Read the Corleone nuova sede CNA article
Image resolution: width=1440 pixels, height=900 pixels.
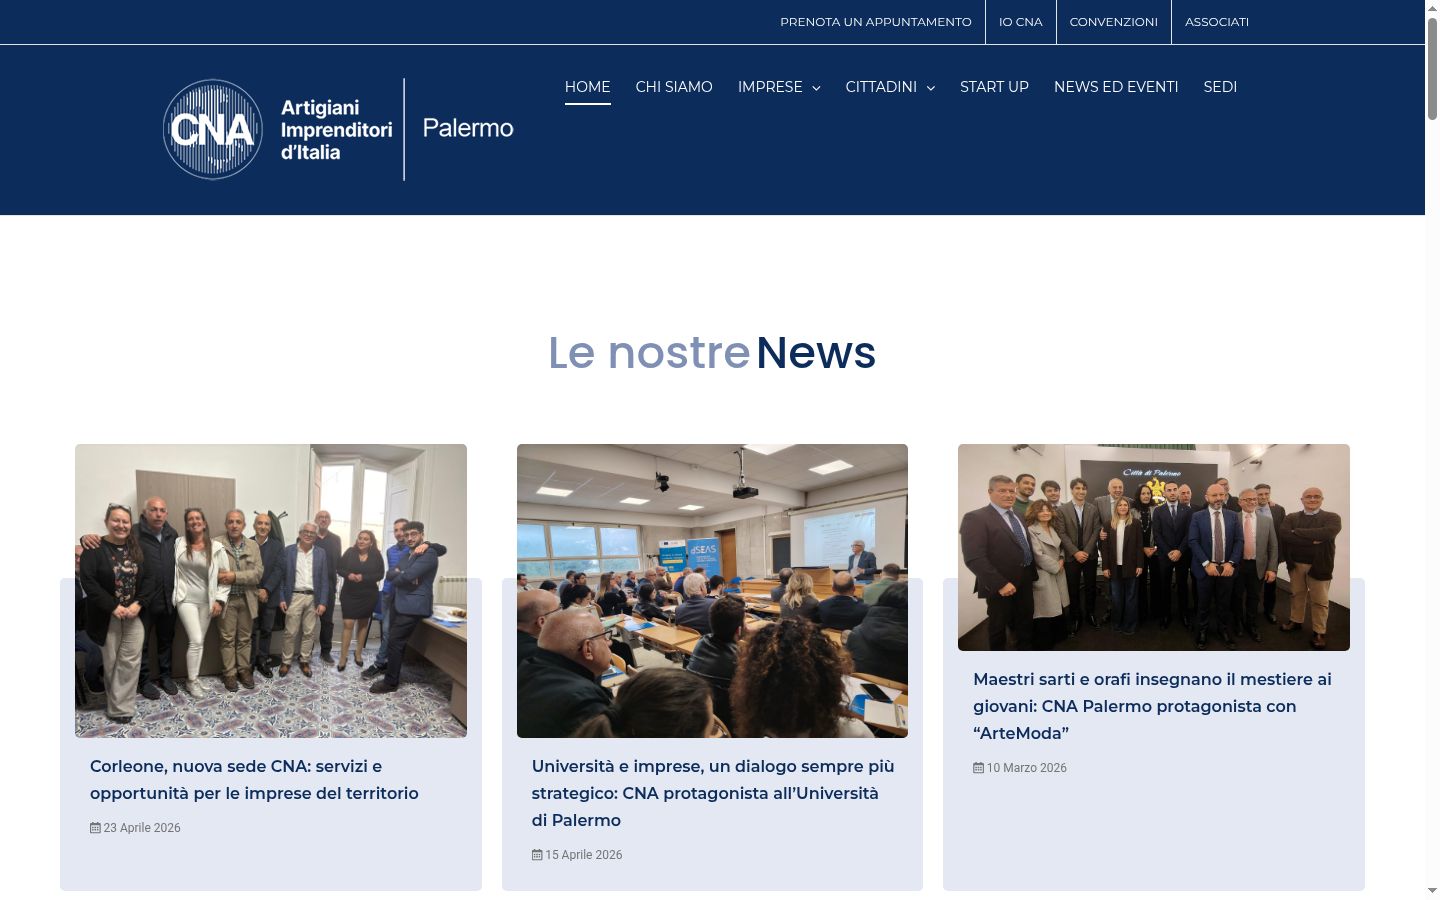254,780
